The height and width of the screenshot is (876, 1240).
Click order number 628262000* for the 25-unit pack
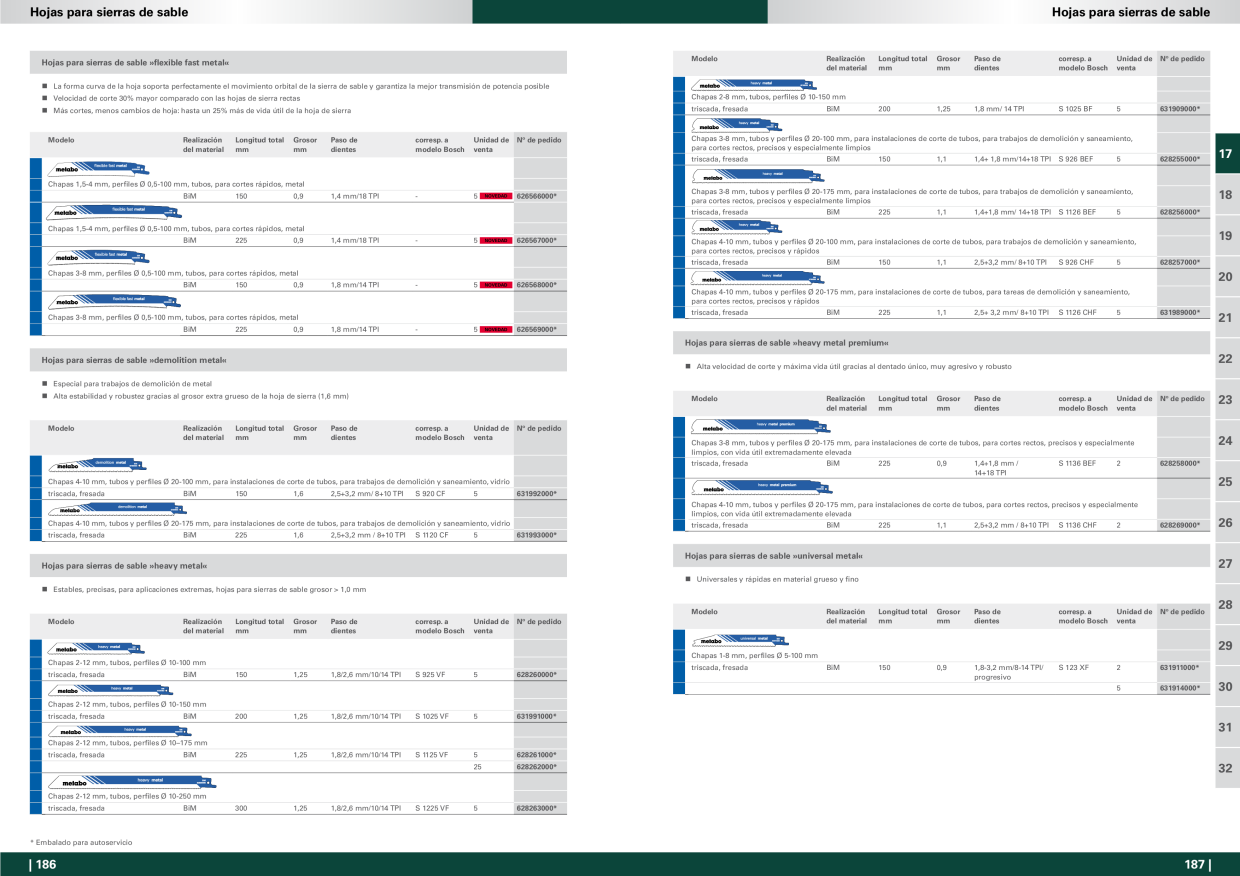coord(536,767)
